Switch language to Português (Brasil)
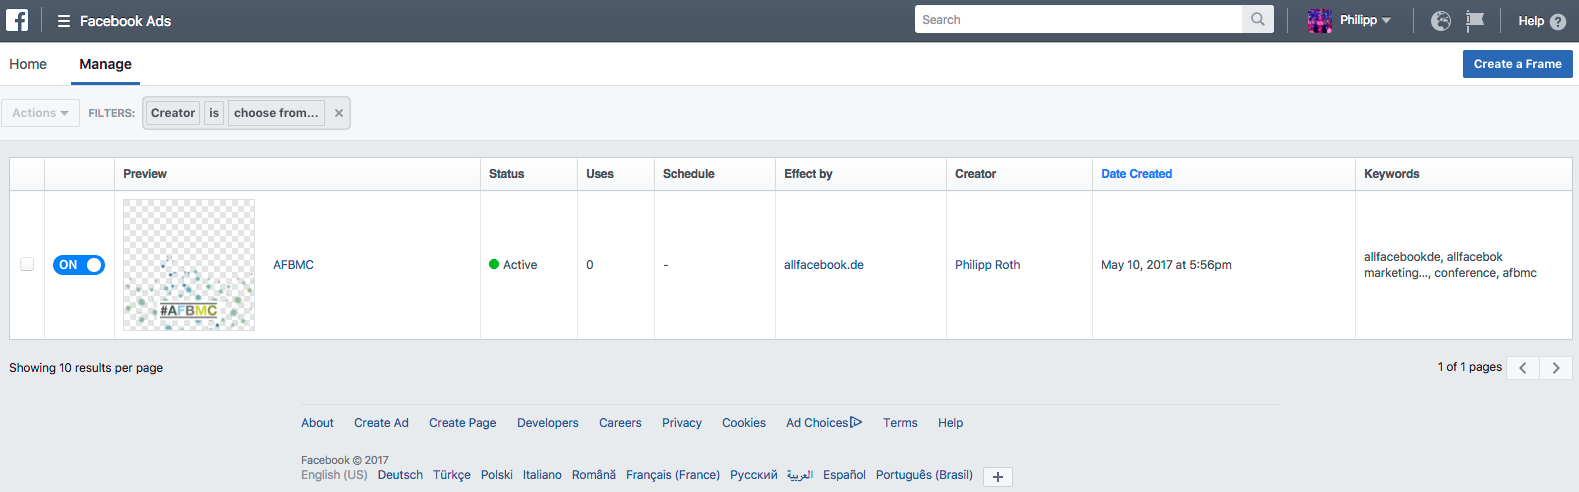Image resolution: width=1579 pixels, height=492 pixels. pyautogui.click(x=924, y=475)
